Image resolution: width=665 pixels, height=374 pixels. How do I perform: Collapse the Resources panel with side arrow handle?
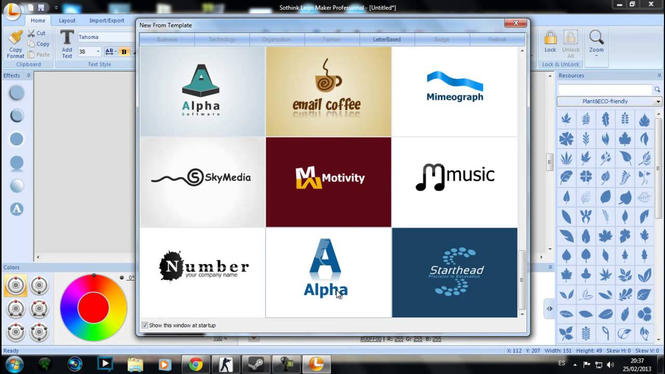549,309
